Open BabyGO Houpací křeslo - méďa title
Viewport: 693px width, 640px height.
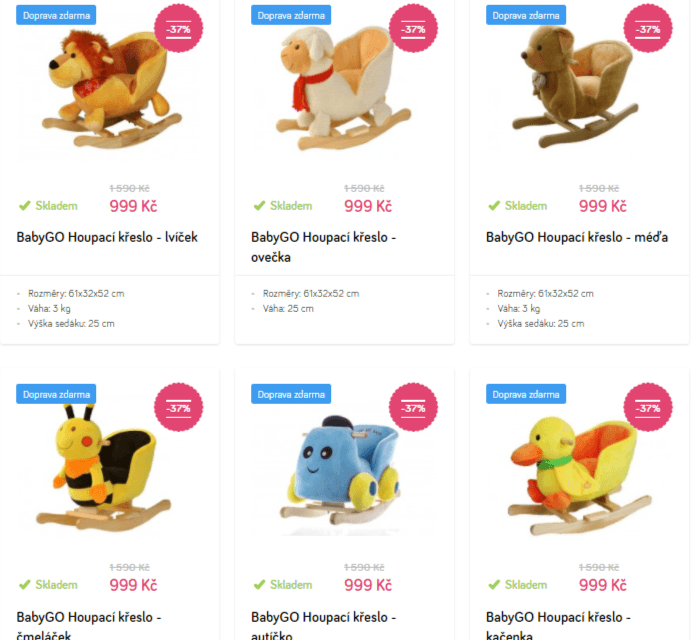coord(577,237)
